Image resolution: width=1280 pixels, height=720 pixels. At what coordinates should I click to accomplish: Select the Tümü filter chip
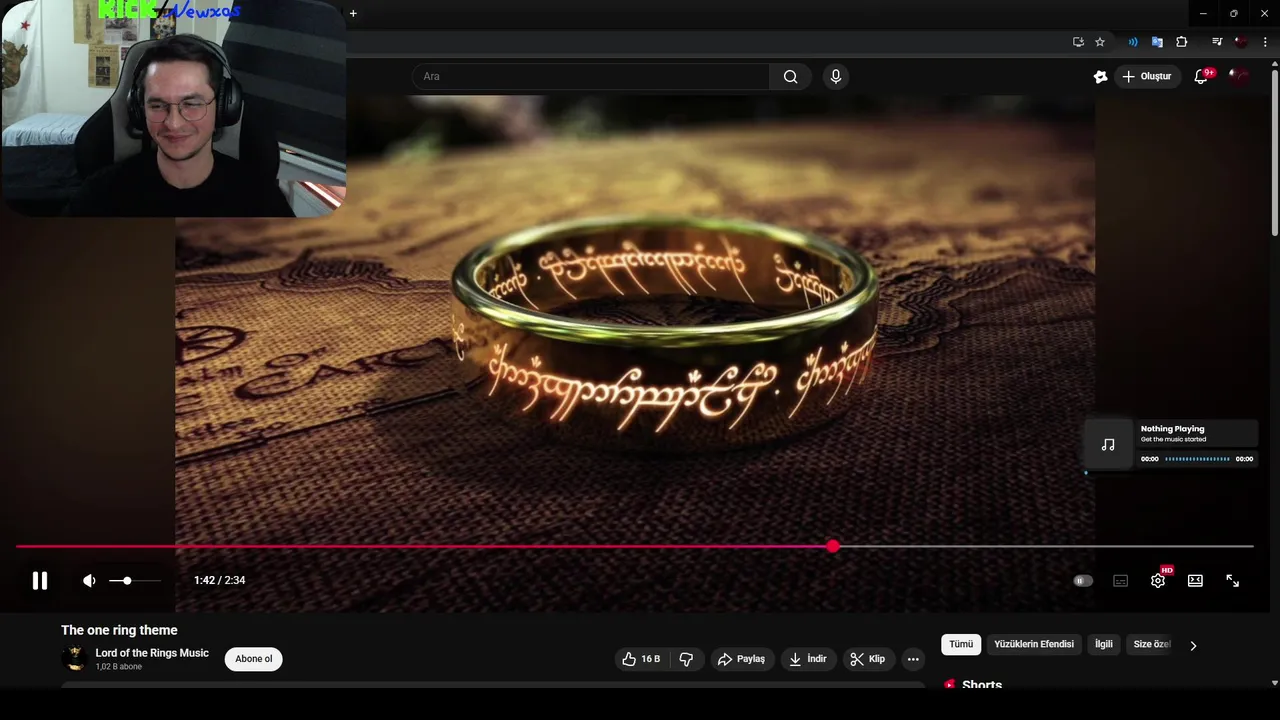(961, 644)
